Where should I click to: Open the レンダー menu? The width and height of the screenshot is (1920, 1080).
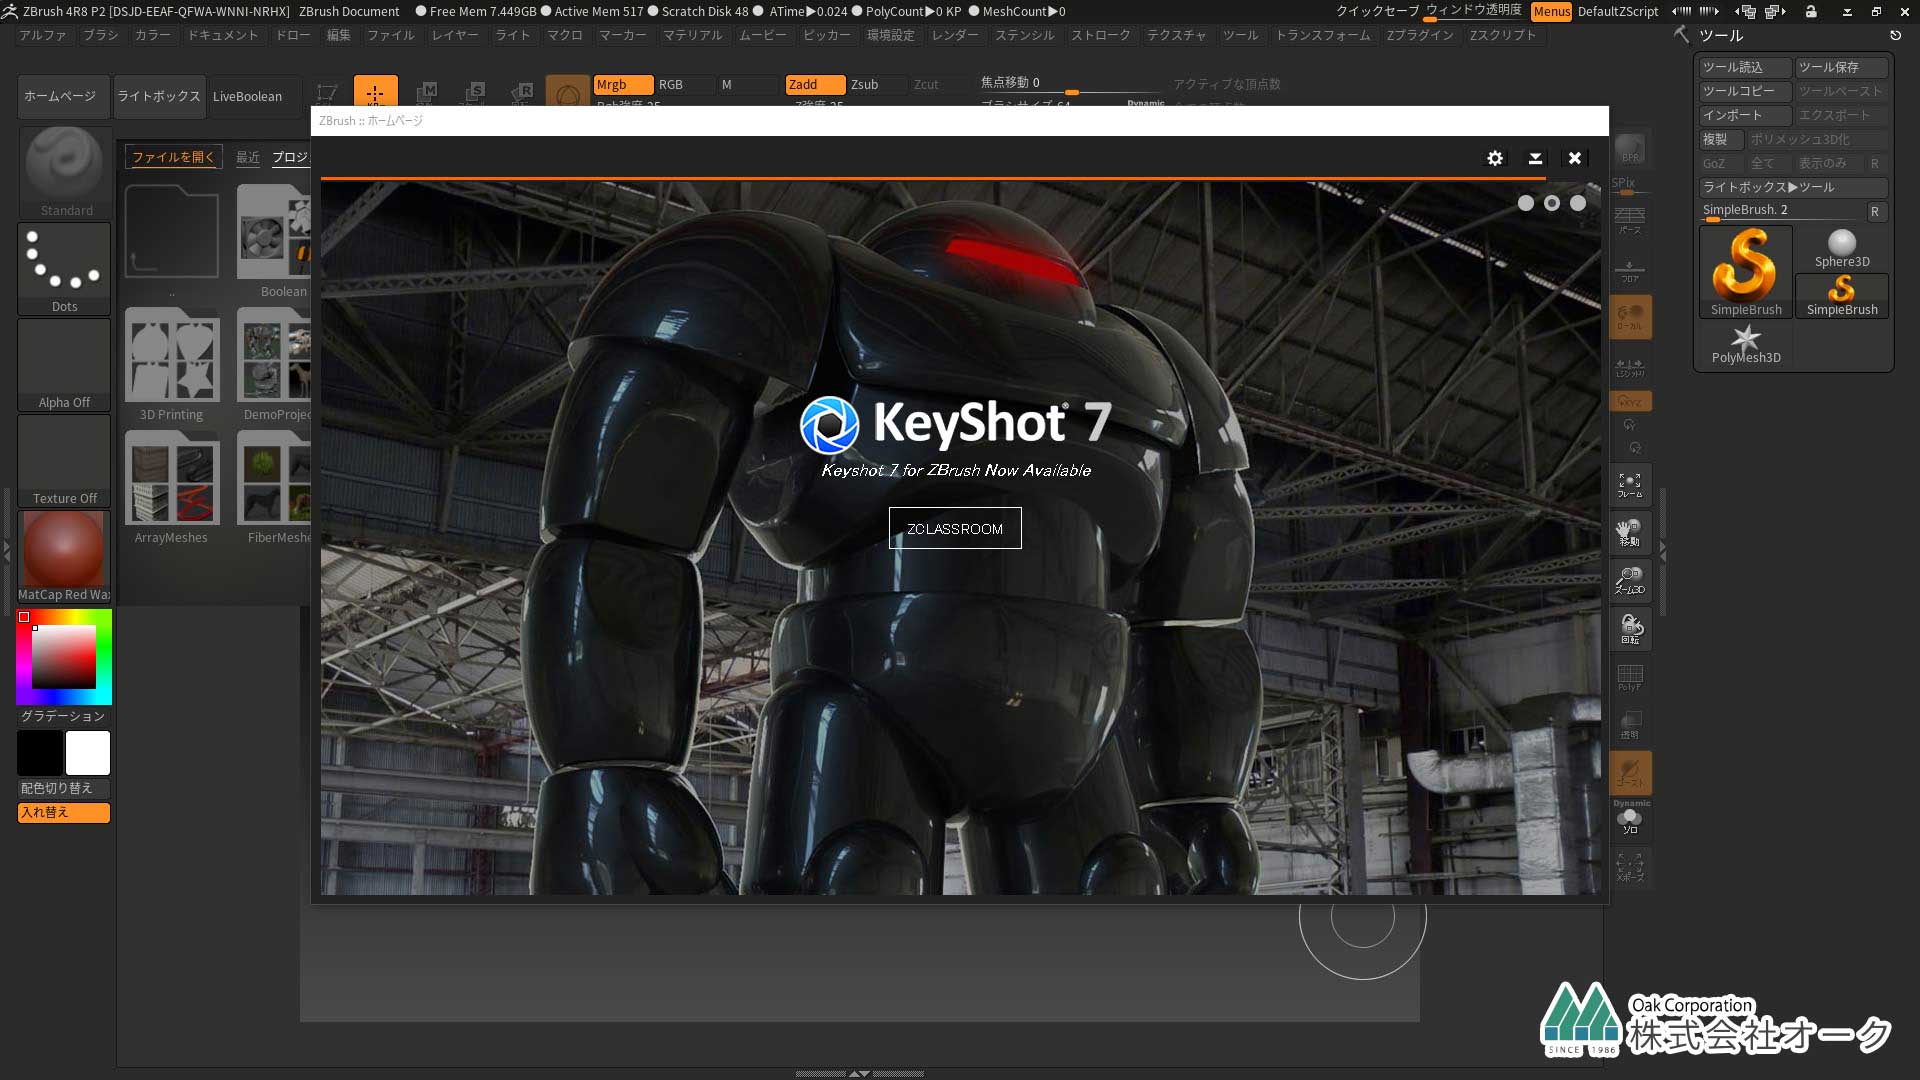click(954, 35)
